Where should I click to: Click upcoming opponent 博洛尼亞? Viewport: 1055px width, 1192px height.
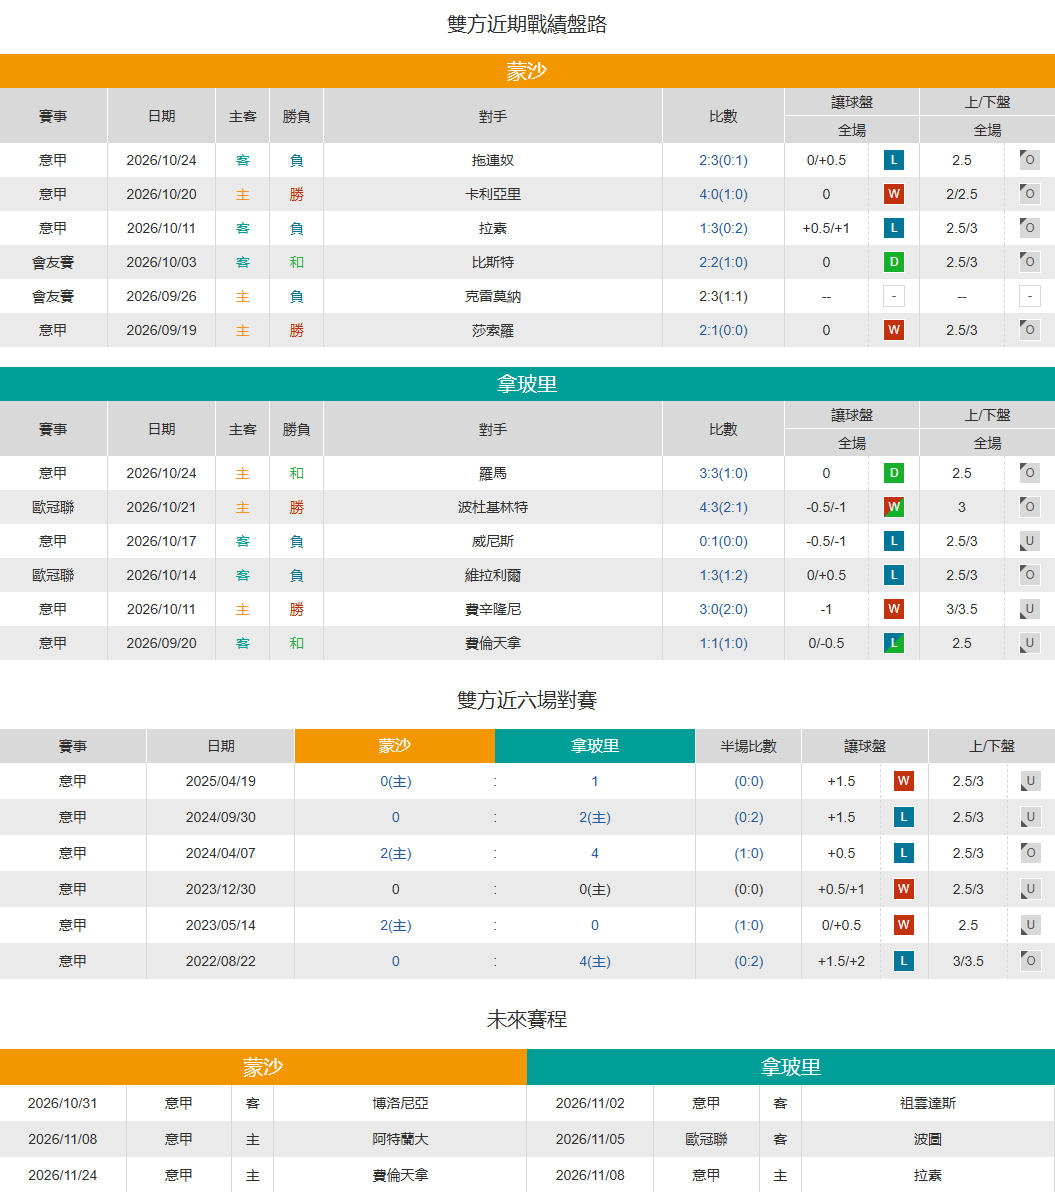tap(401, 1103)
